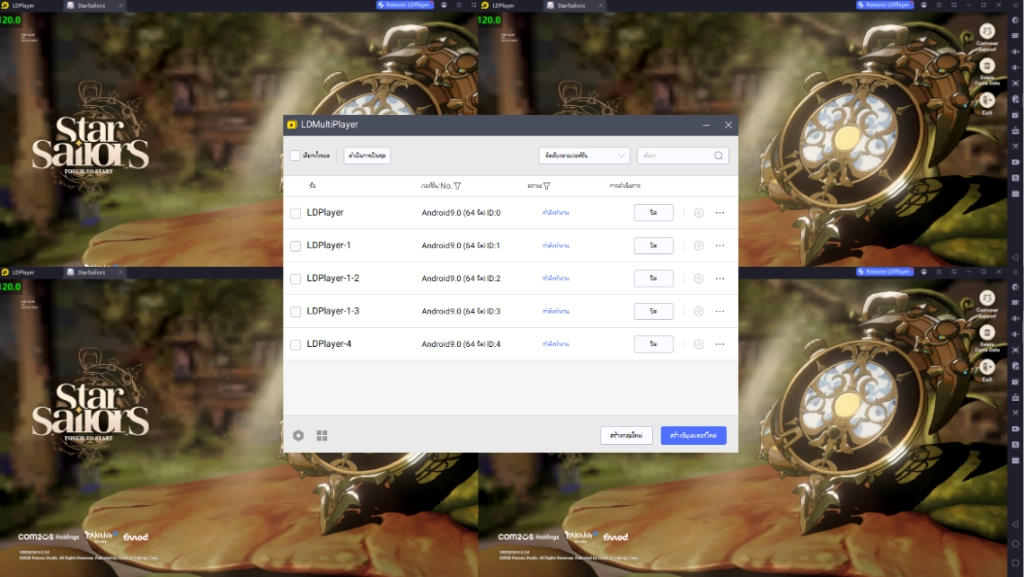Click Delete Cache Data in top-right game
Viewport: 1024px width, 577px height.
[x=987, y=72]
